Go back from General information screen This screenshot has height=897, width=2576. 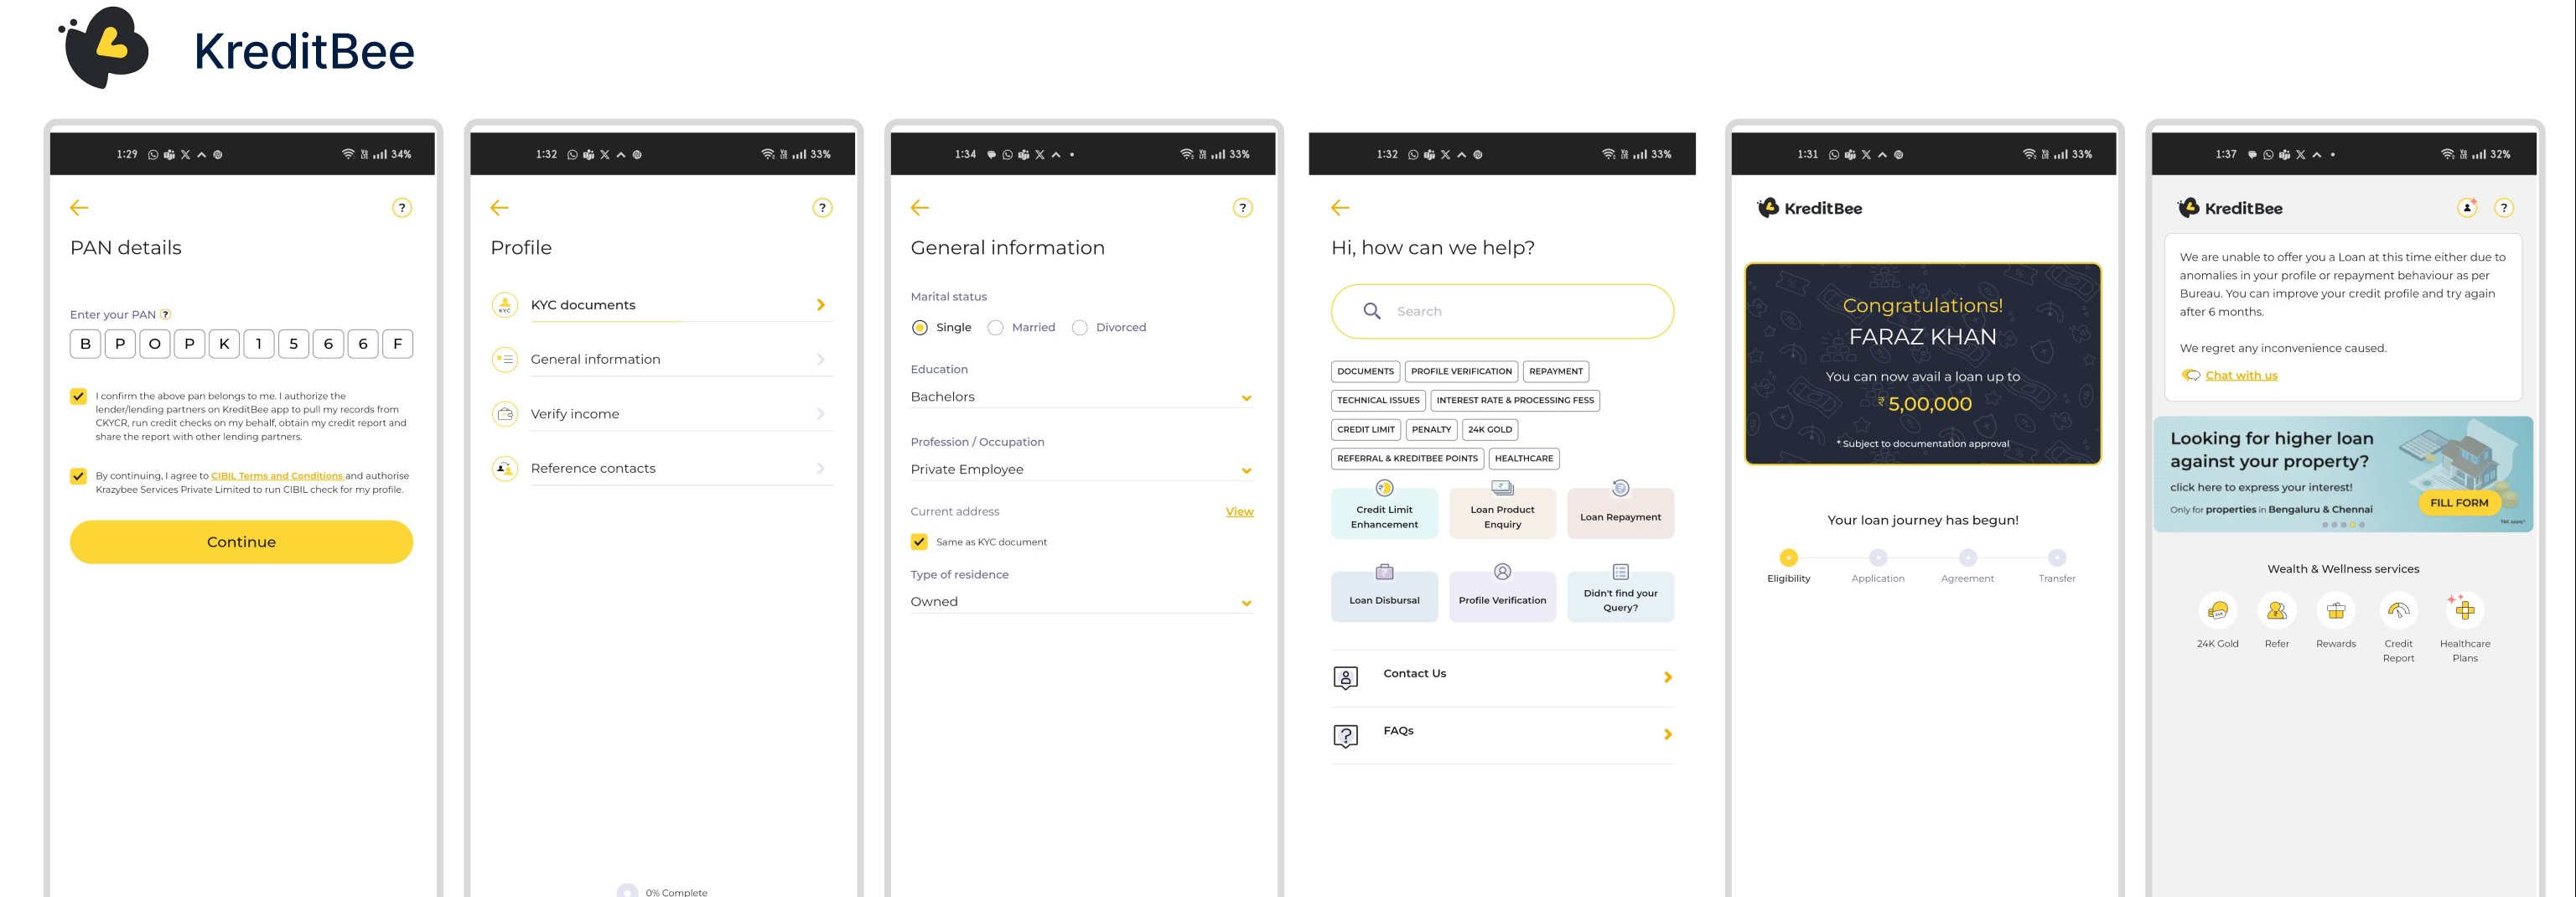pyautogui.click(x=920, y=208)
